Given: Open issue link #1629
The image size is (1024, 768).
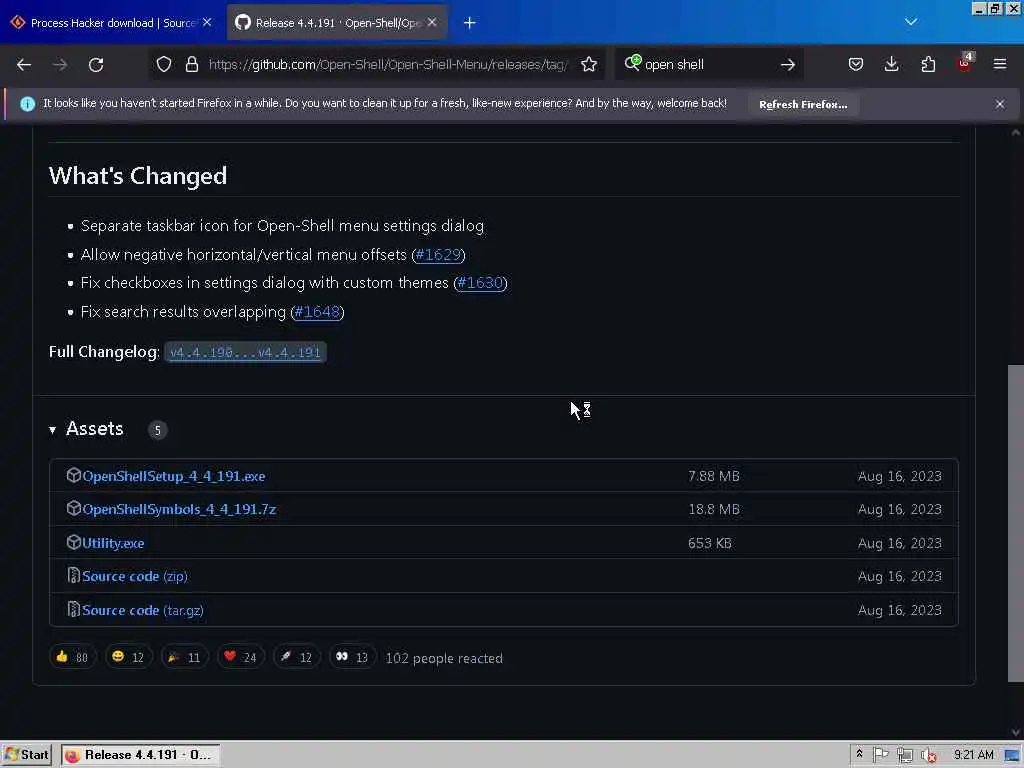Looking at the screenshot, I should (x=438, y=255).
